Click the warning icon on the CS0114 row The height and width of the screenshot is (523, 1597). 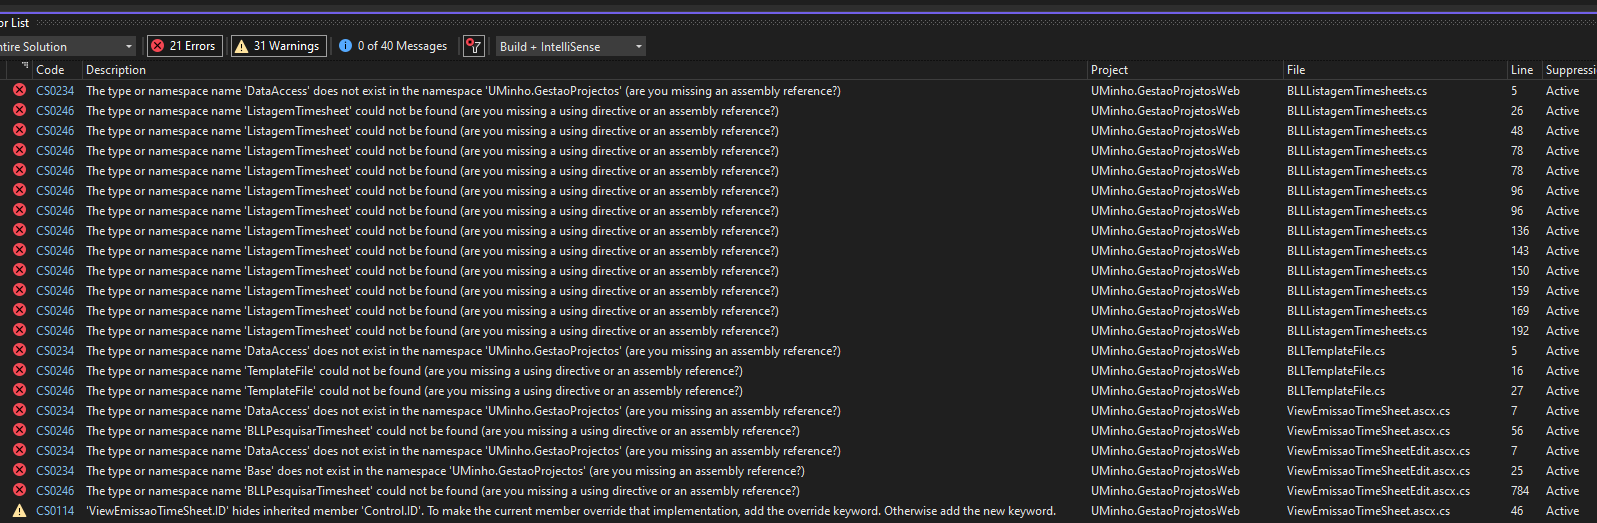(x=19, y=511)
